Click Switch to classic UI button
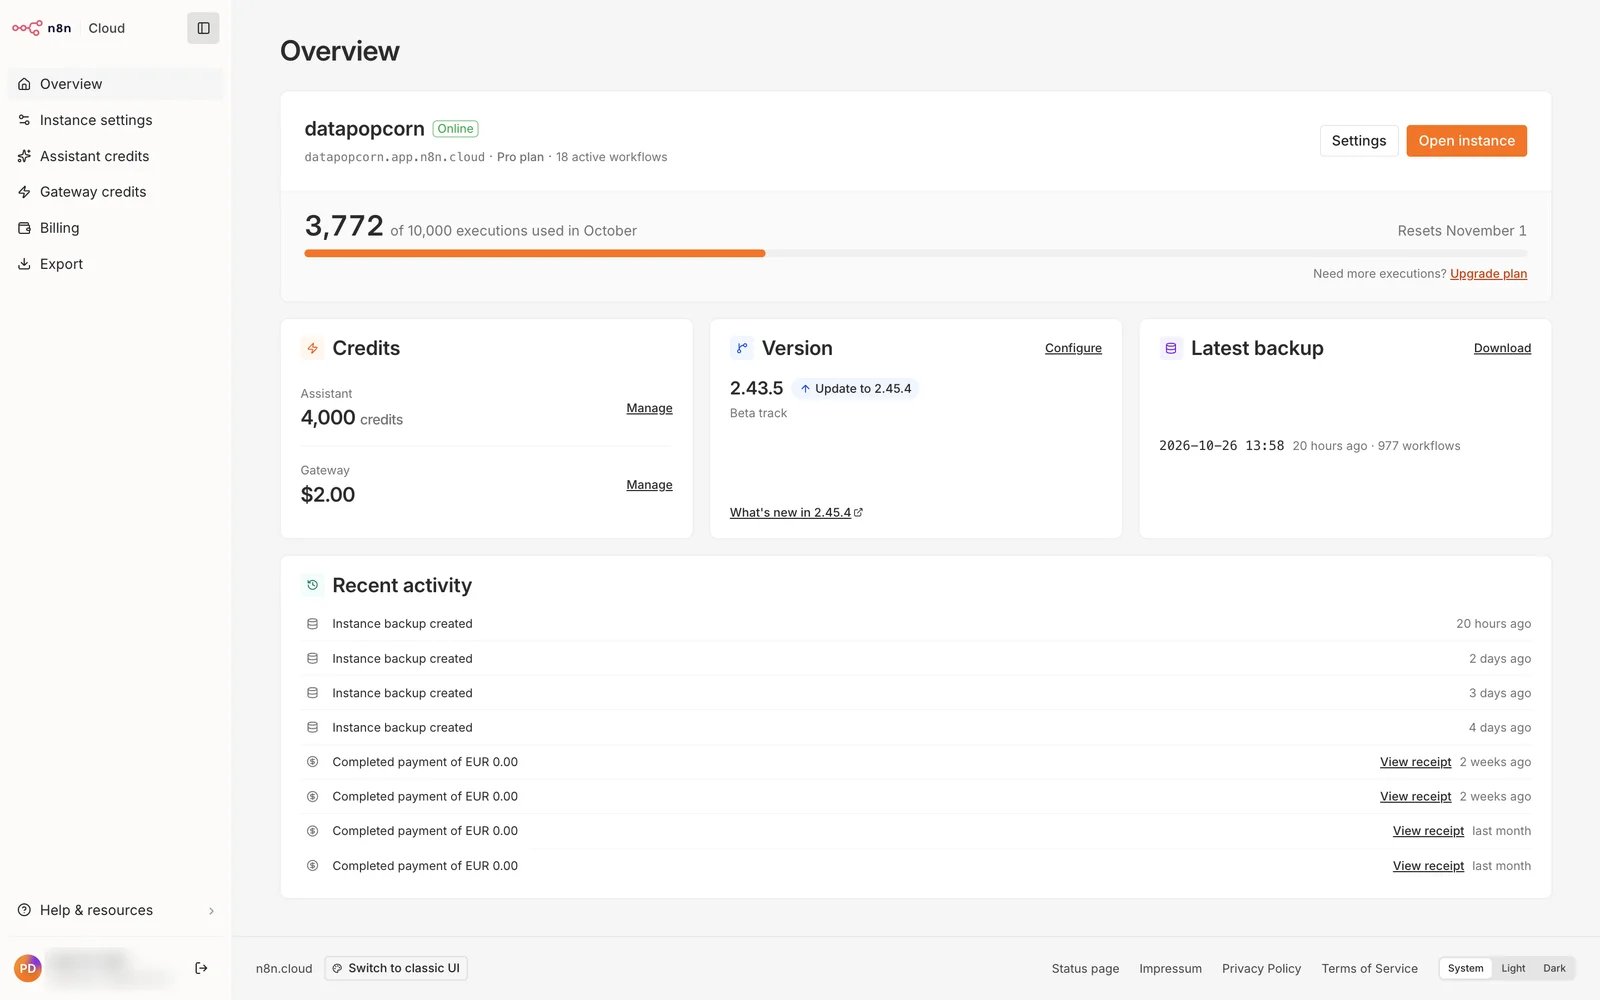Screen dimensions: 1600x1000 [396, 968]
